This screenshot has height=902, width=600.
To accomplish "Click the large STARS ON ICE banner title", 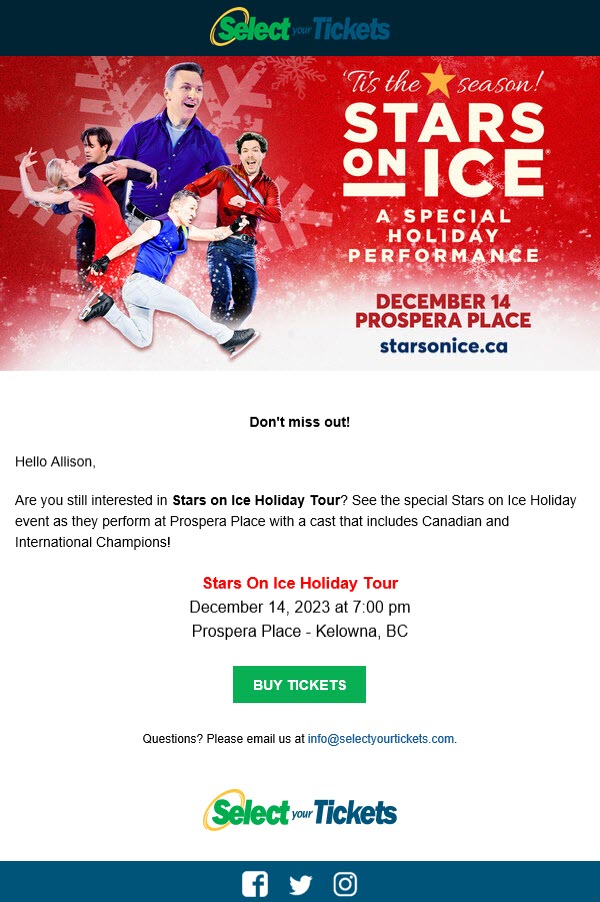I will pyautogui.click(x=444, y=150).
